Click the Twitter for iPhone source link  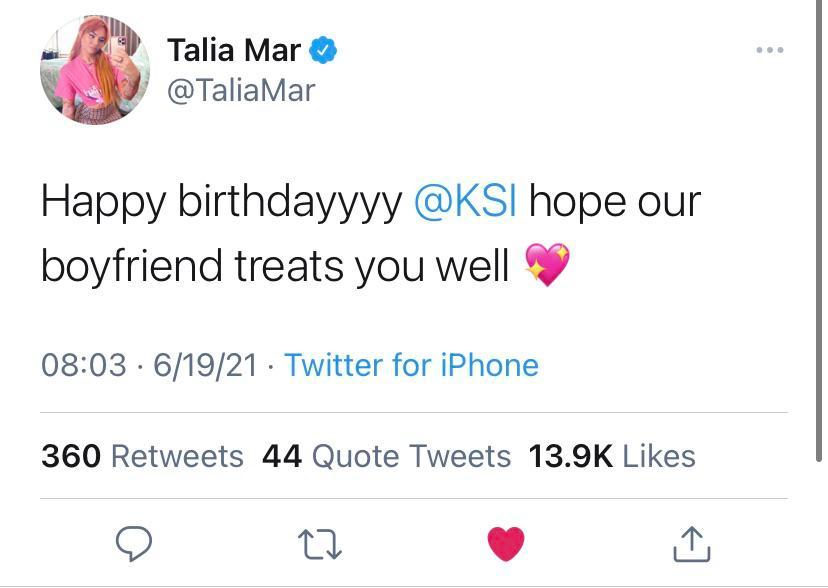pyautogui.click(x=414, y=365)
